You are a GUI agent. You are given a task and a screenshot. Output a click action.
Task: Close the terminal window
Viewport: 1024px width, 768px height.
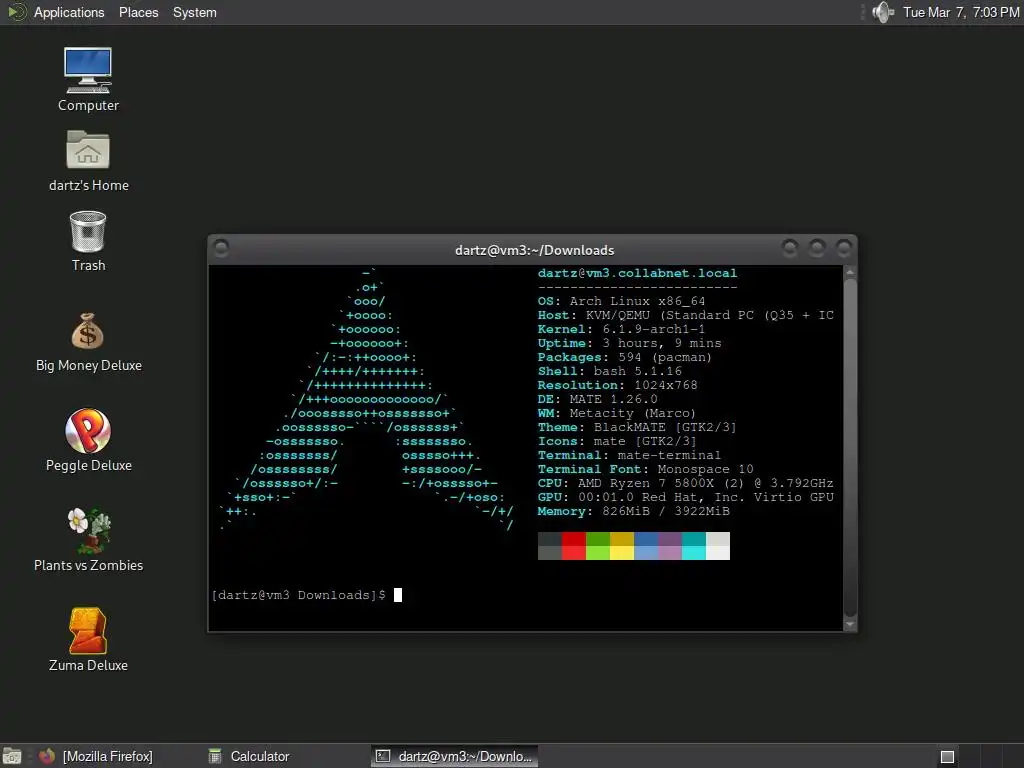click(844, 248)
